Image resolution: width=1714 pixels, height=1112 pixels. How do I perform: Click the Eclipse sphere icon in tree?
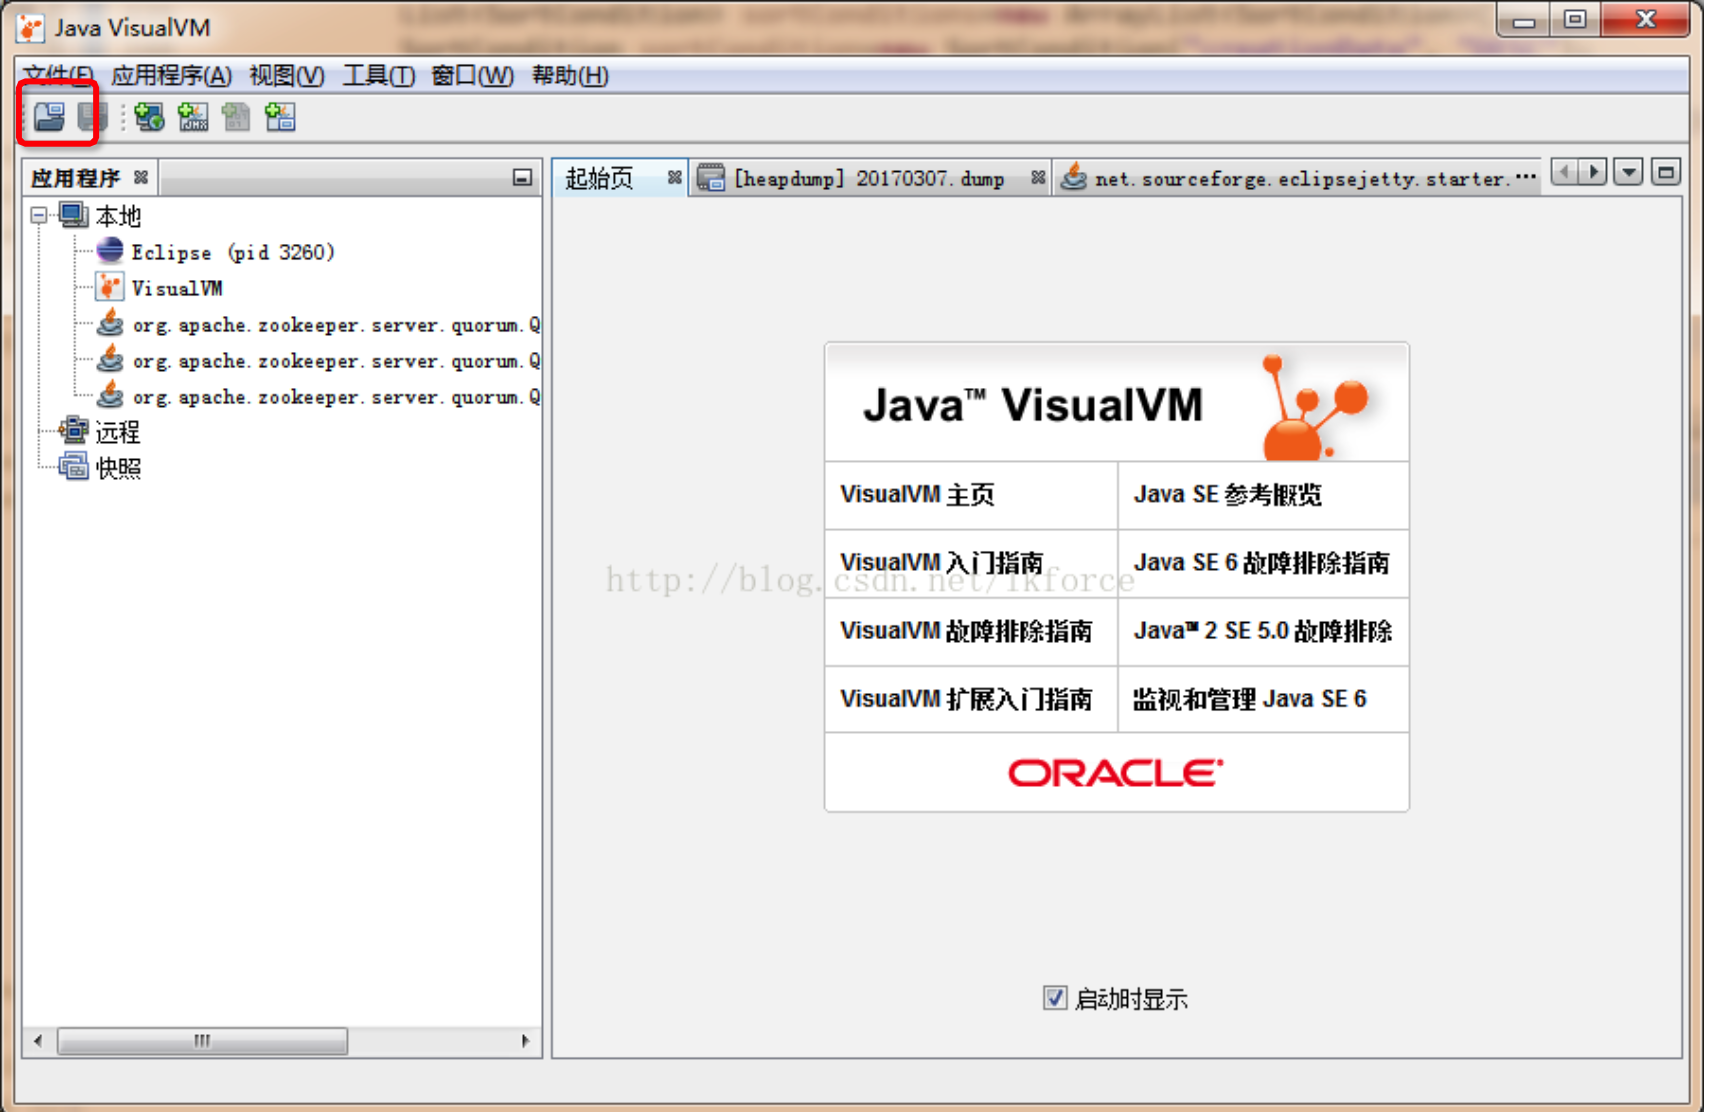pyautogui.click(x=110, y=251)
